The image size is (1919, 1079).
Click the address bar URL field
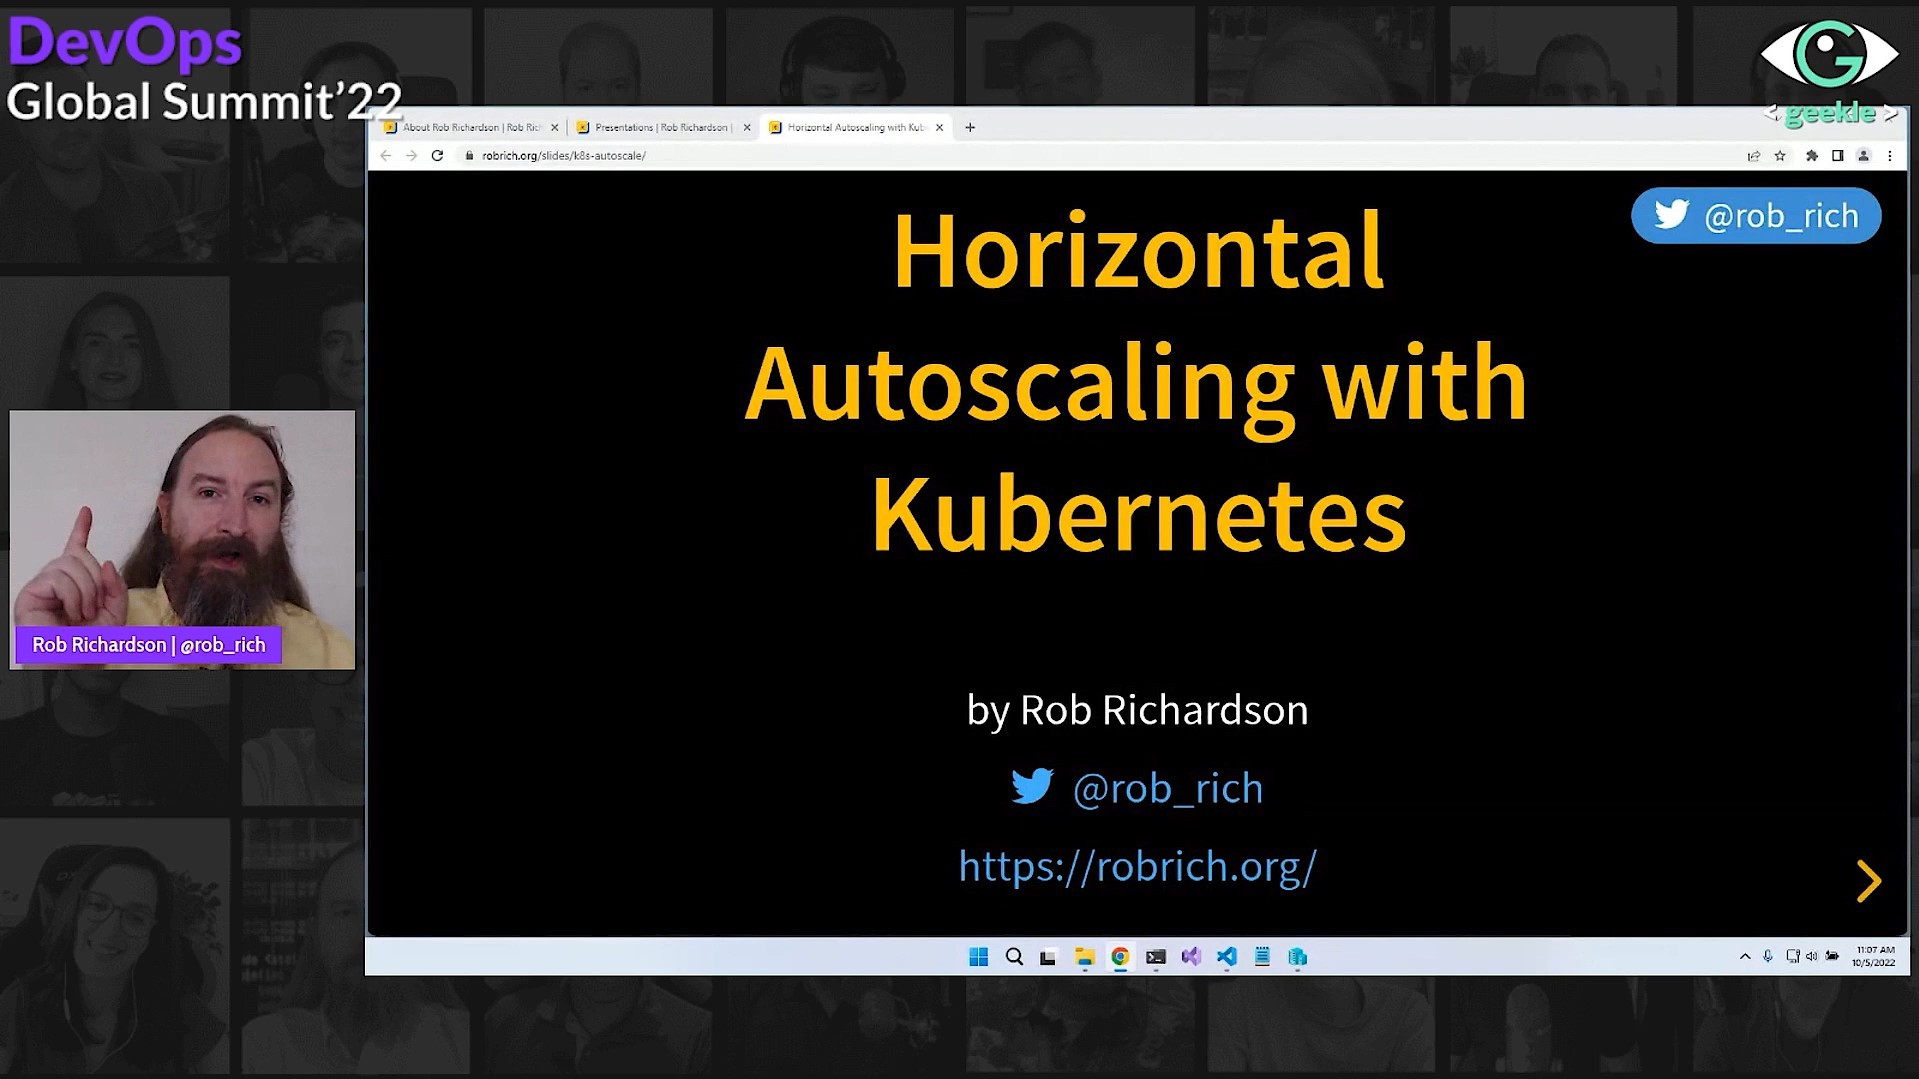click(x=1100, y=156)
